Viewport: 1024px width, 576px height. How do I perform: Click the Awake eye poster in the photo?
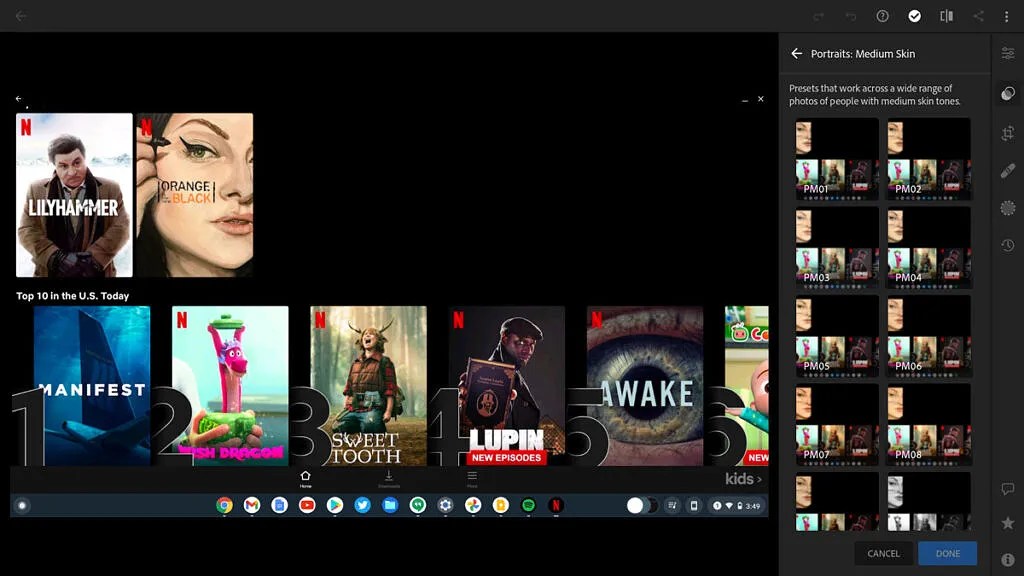645,386
